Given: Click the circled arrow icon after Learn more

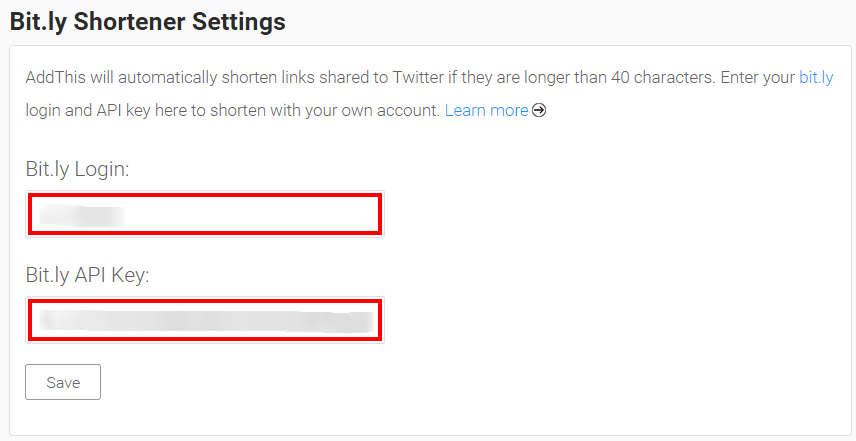Looking at the screenshot, I should (x=539, y=111).
